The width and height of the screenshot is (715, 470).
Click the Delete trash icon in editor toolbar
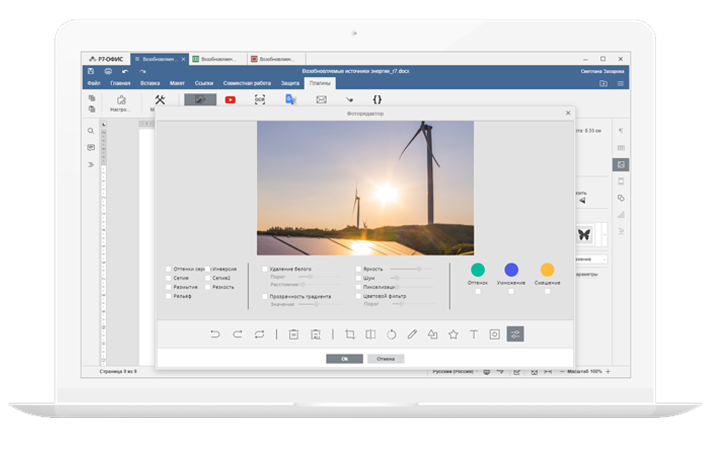point(294,334)
